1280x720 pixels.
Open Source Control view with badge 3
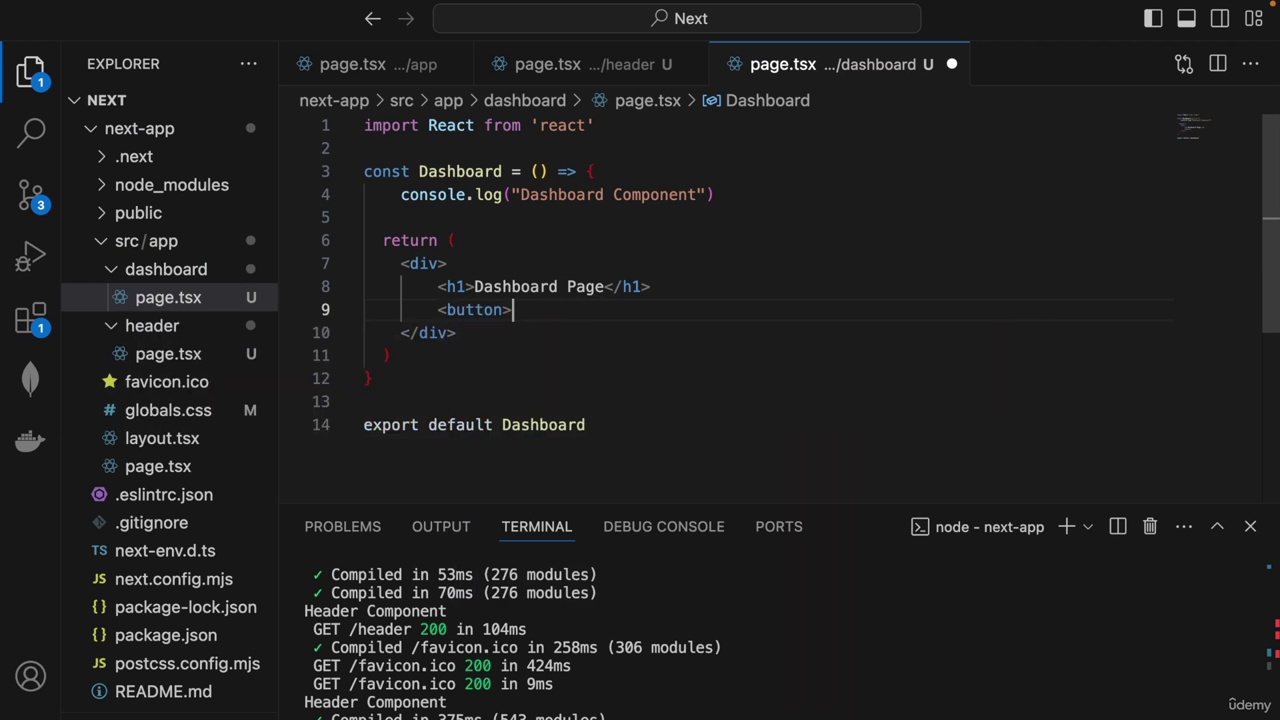pos(31,194)
